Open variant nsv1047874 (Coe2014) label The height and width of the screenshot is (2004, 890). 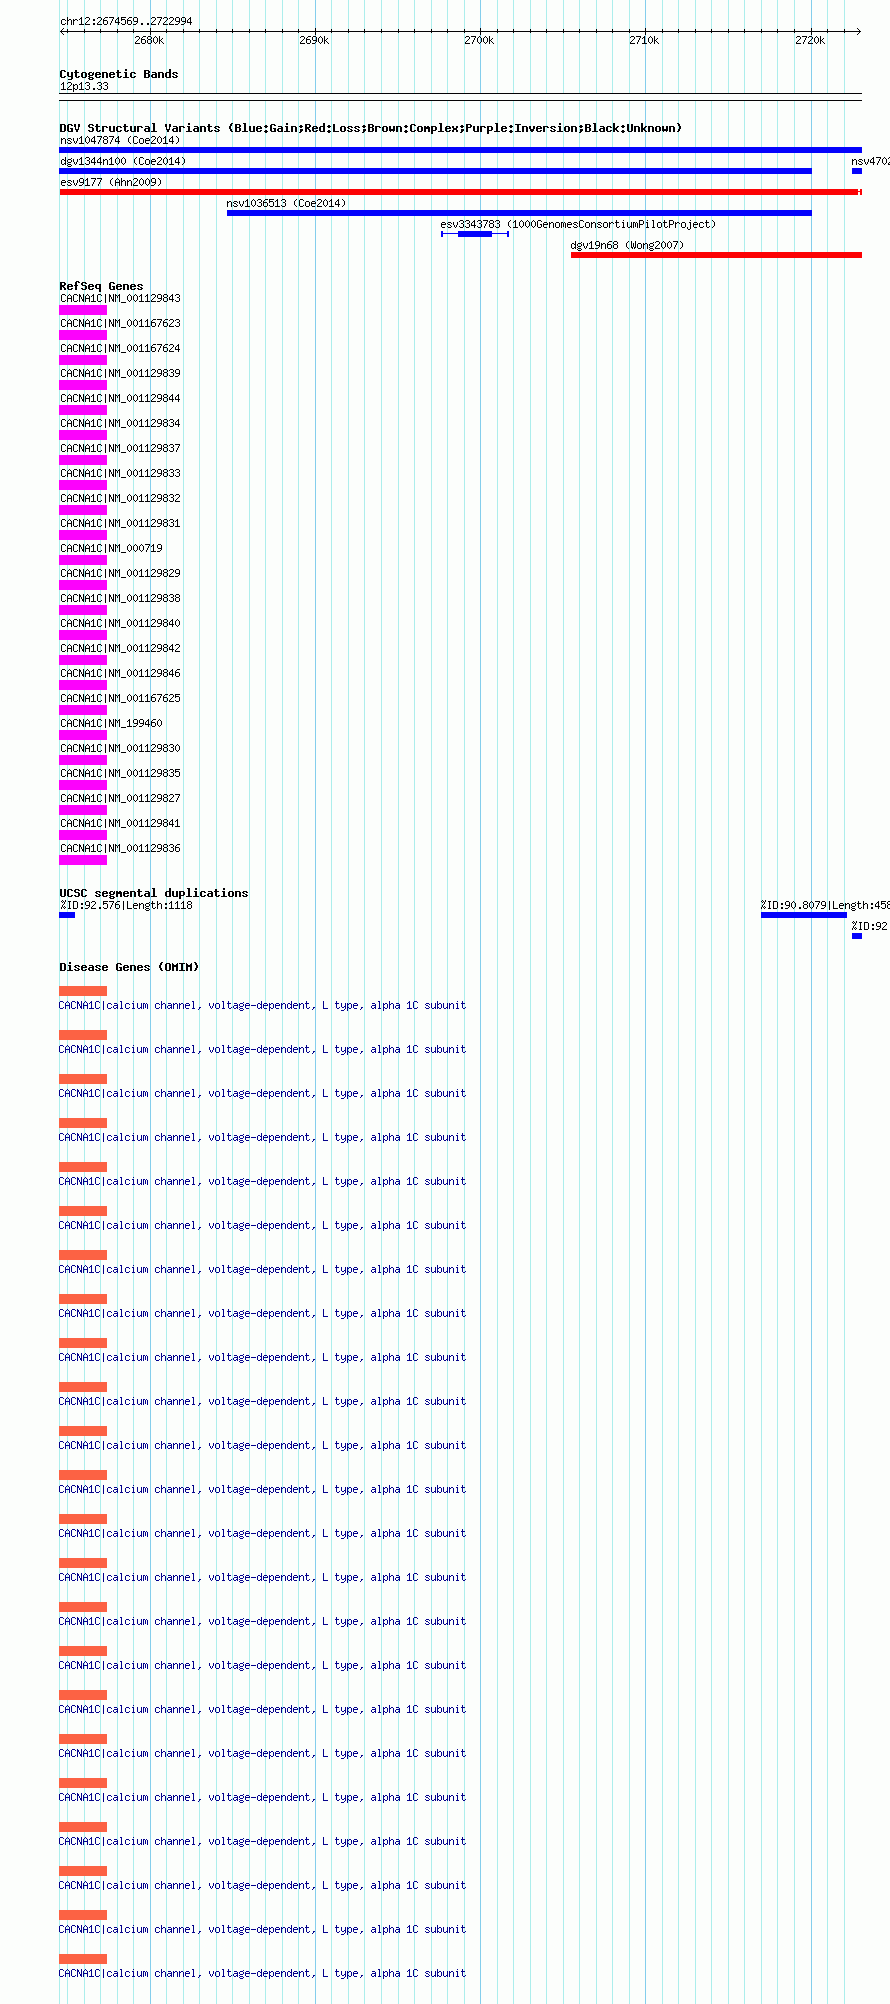pyautogui.click(x=120, y=140)
